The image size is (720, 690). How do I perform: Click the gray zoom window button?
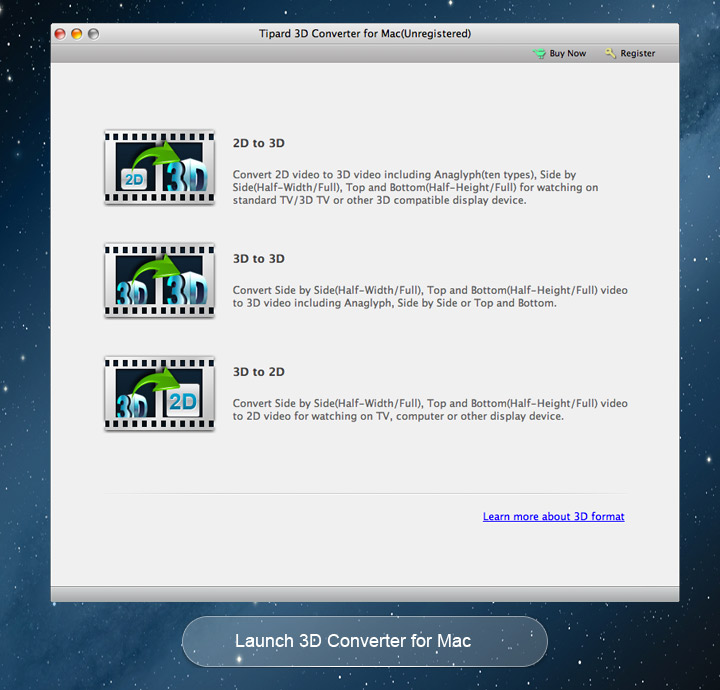click(93, 34)
